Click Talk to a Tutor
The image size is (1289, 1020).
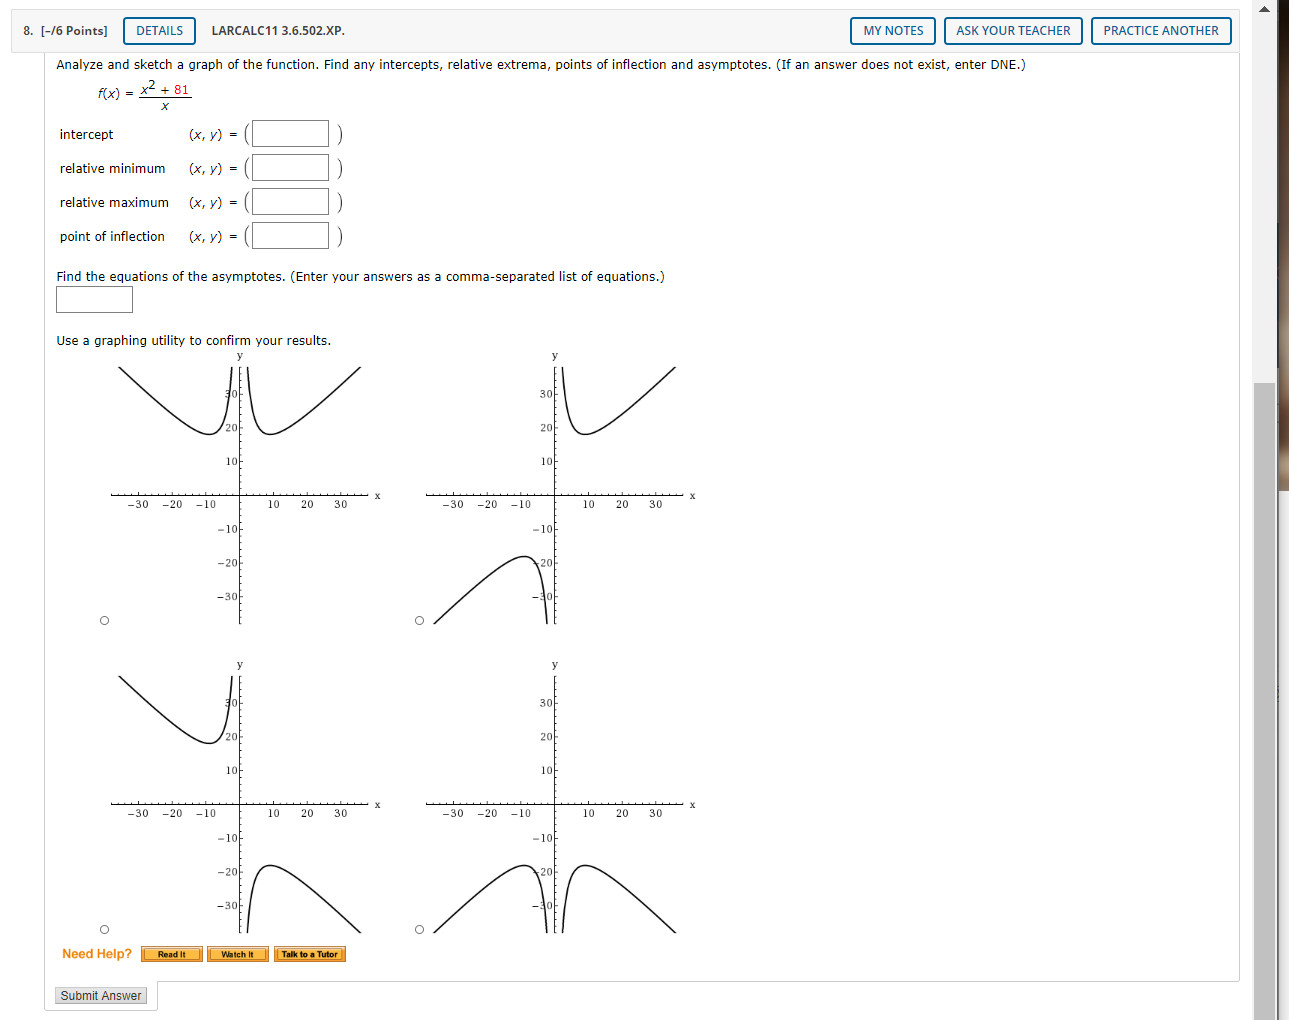coord(309,954)
